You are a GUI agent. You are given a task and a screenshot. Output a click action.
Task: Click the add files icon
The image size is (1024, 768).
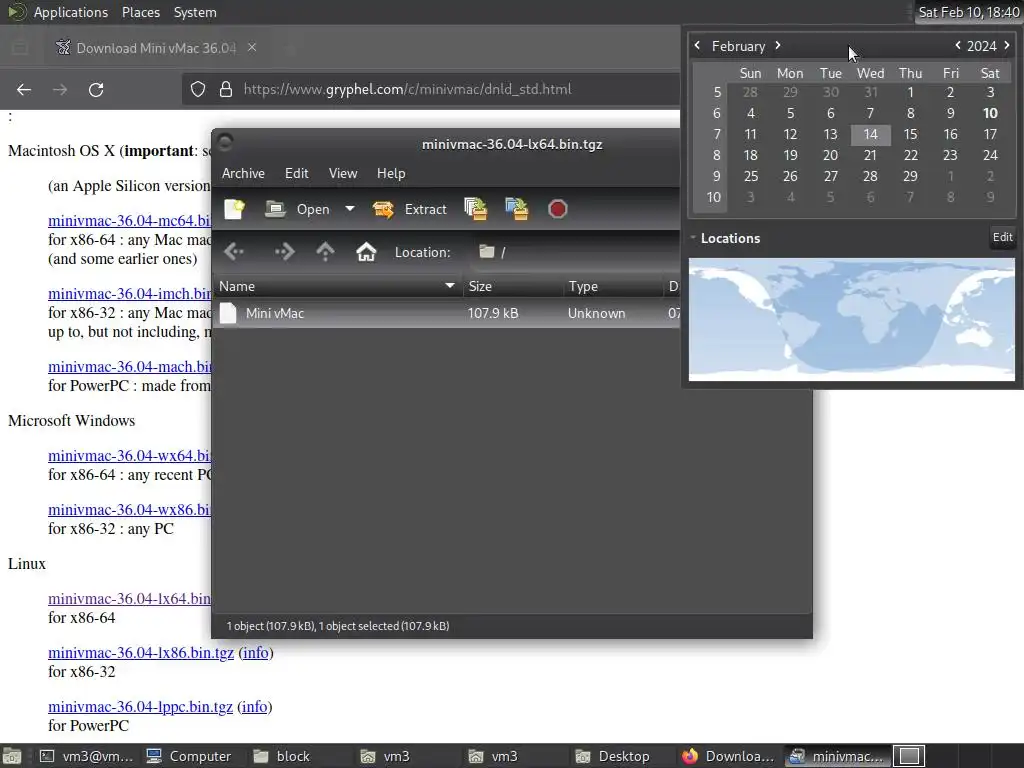475,209
